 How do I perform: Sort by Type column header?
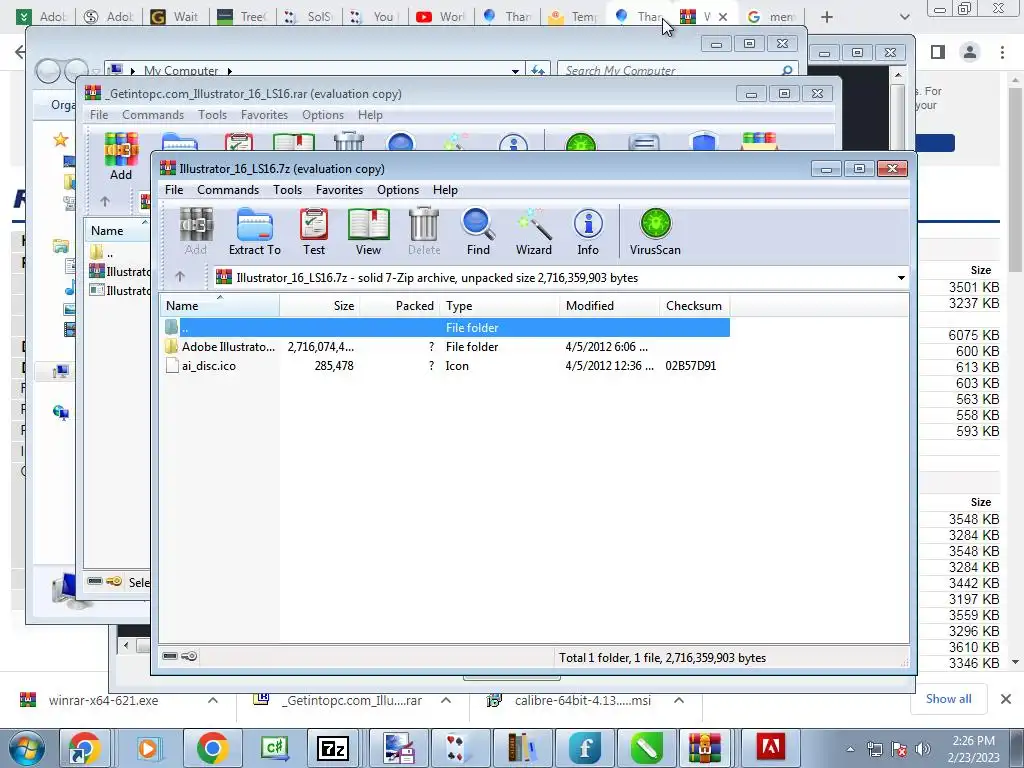click(x=500, y=306)
